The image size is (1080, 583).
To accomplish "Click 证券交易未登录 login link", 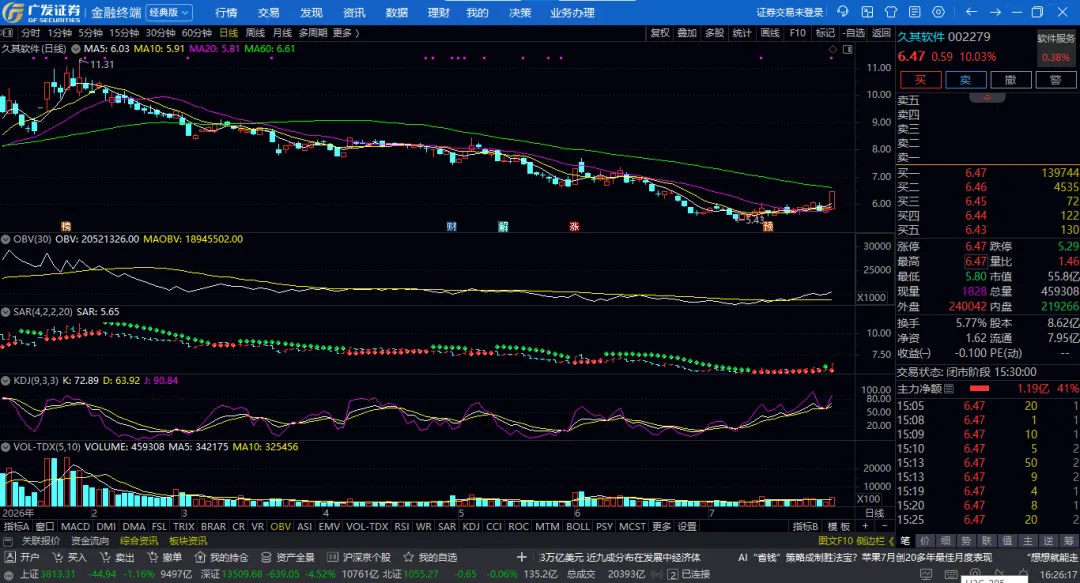I will [790, 12].
